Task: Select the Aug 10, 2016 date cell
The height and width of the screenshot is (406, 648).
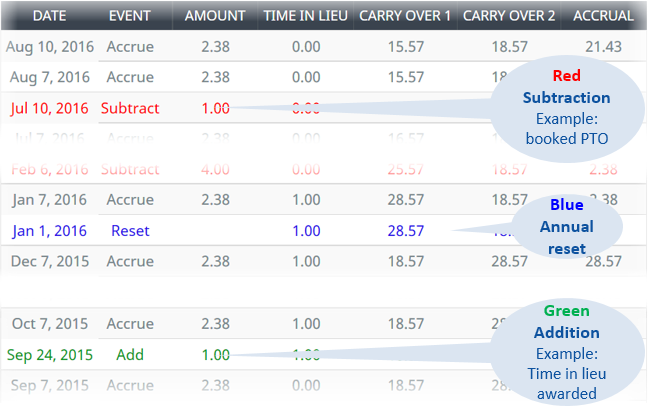Action: point(49,47)
